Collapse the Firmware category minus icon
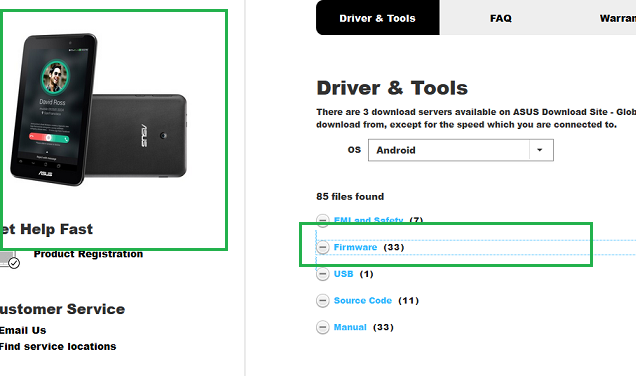 322,247
